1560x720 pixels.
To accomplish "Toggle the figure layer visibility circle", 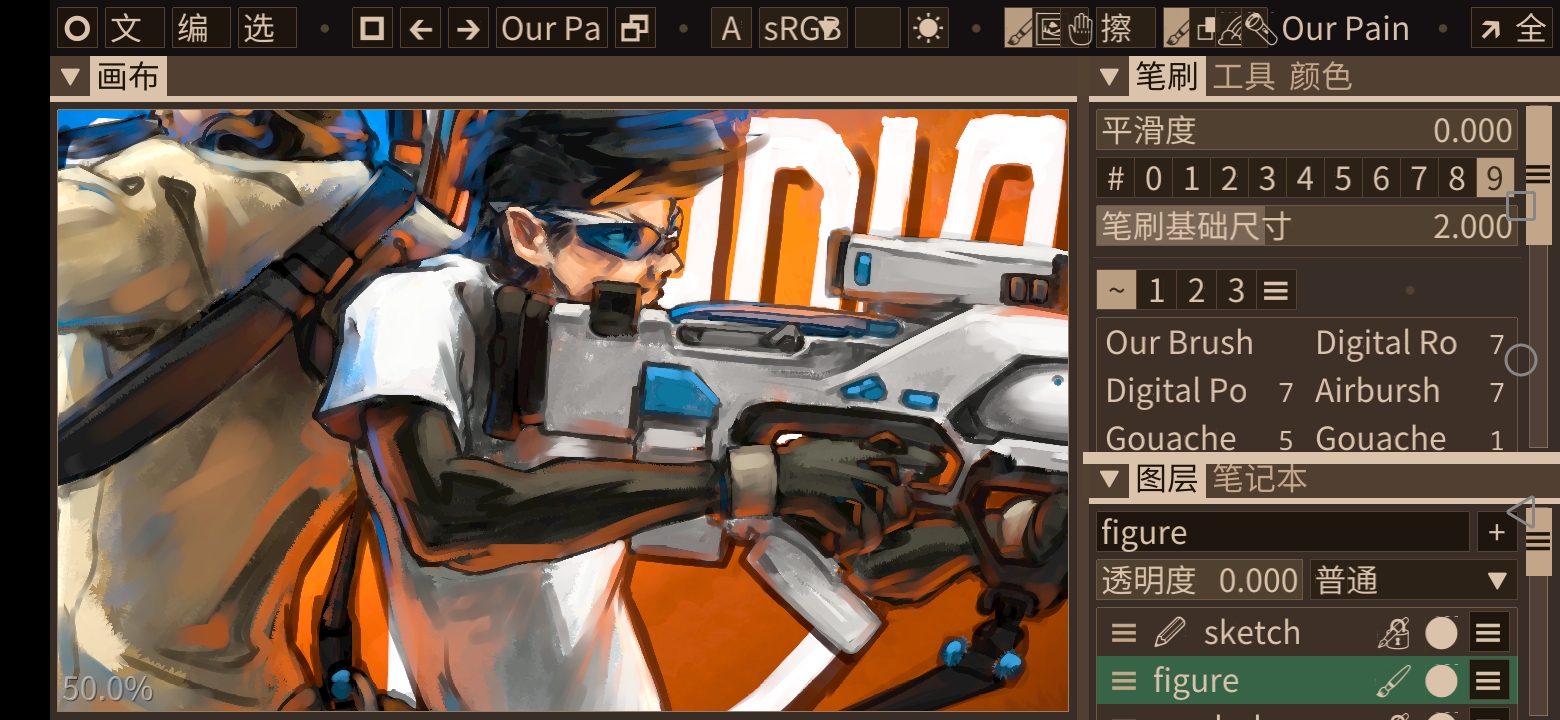I will click(x=1441, y=681).
